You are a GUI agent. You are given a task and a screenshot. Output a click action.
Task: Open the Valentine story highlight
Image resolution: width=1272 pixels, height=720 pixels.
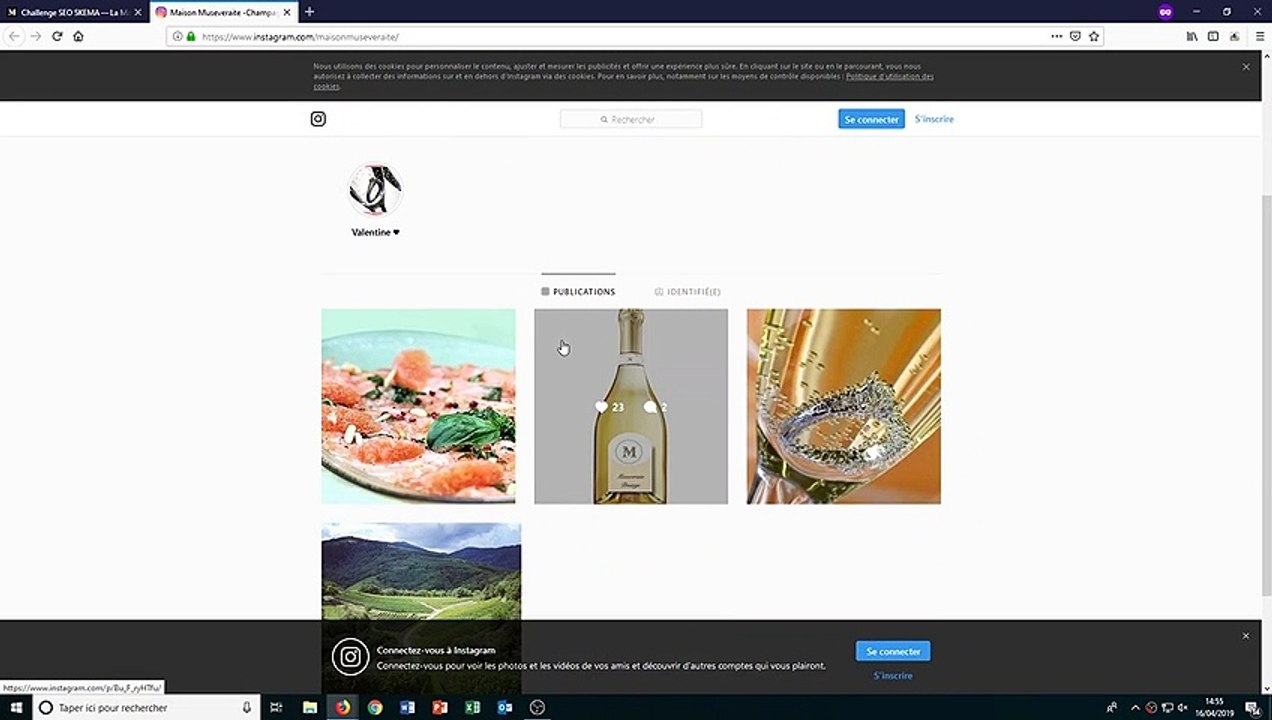(375, 190)
